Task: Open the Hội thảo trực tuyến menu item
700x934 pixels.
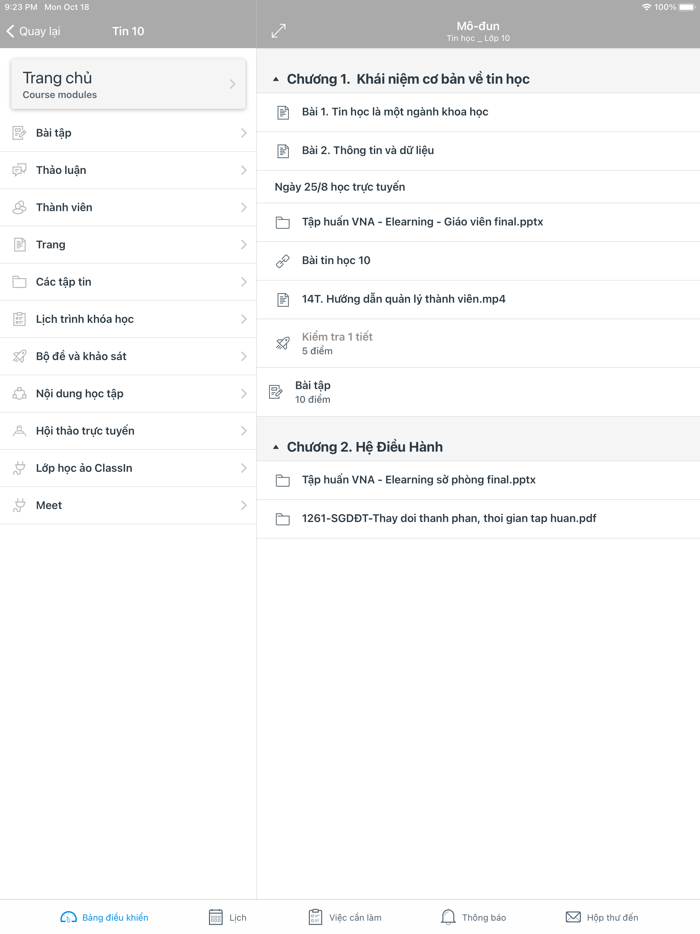Action: 85,431
